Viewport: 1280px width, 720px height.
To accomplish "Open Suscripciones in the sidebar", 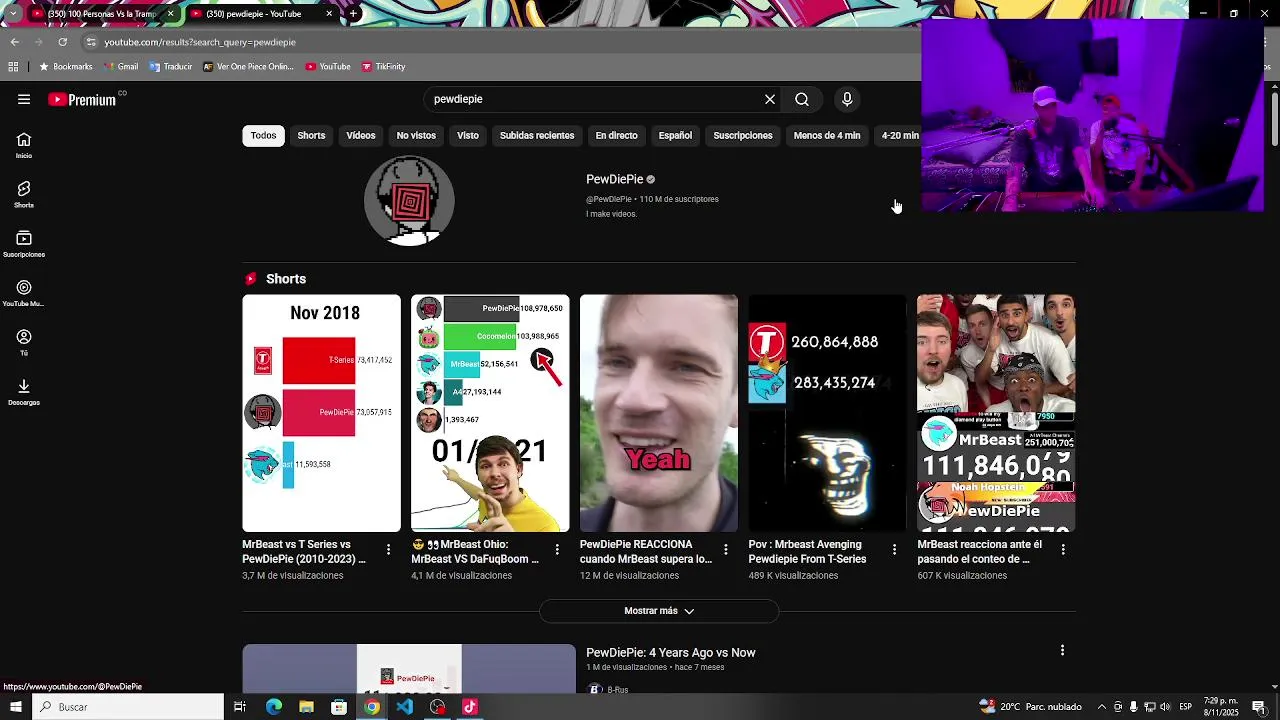I will (24, 243).
